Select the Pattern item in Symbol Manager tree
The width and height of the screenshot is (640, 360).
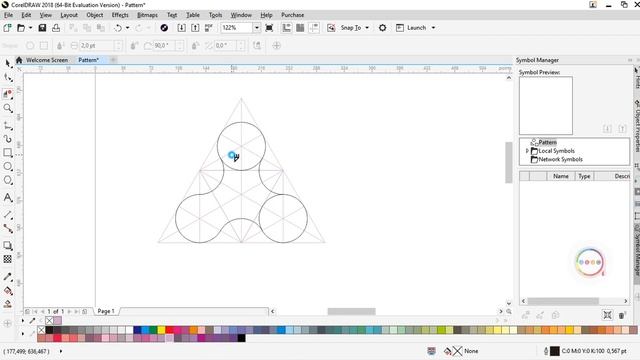547,142
